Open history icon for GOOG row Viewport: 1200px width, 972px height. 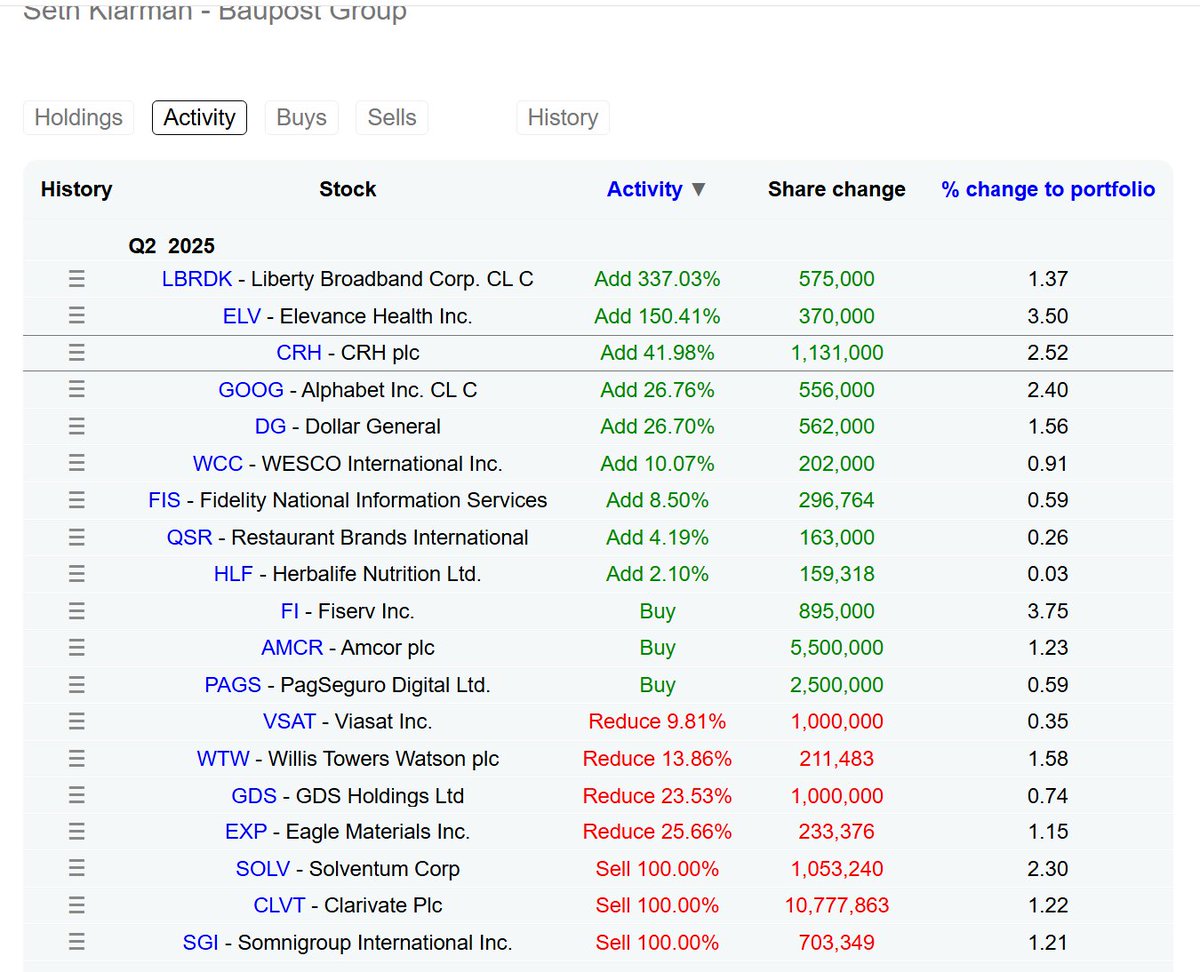(x=77, y=390)
